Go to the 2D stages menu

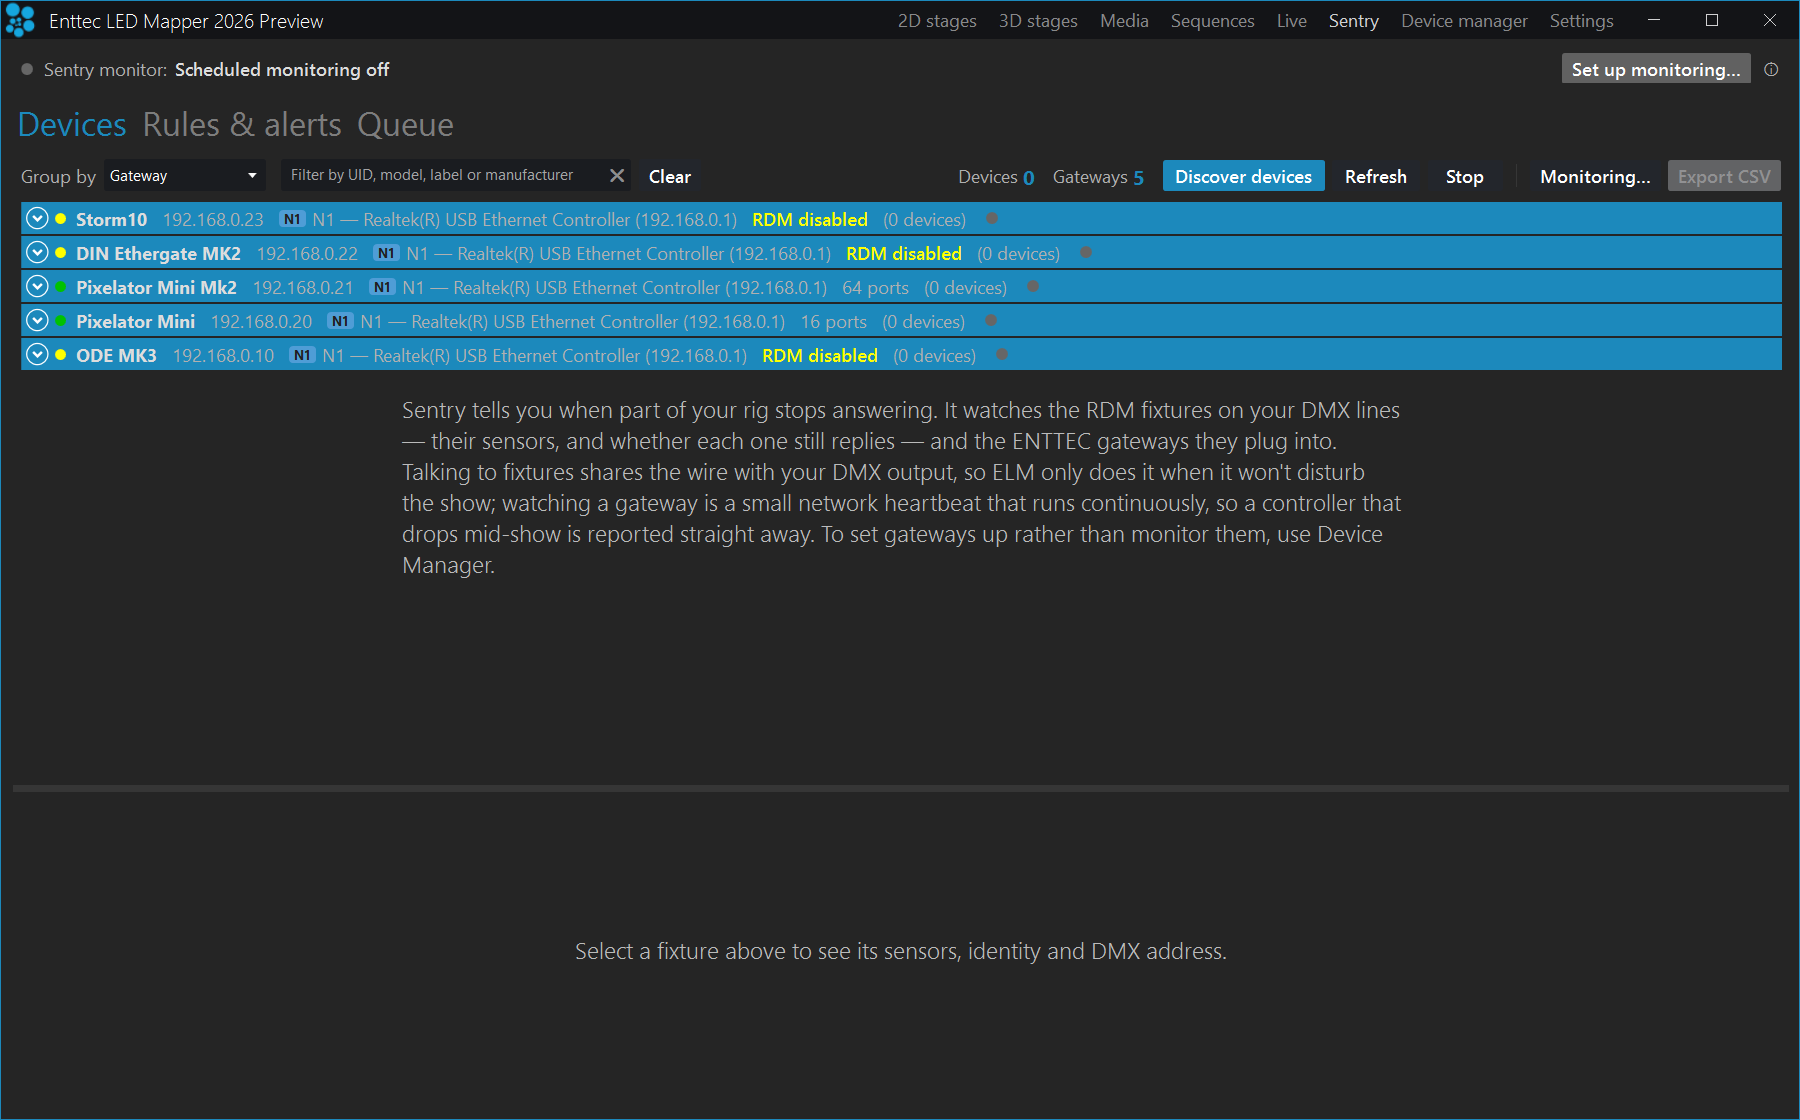(x=937, y=21)
